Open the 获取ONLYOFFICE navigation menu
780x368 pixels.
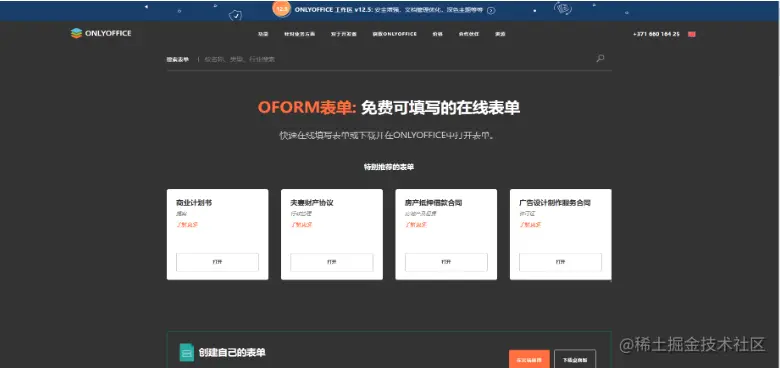(x=394, y=34)
